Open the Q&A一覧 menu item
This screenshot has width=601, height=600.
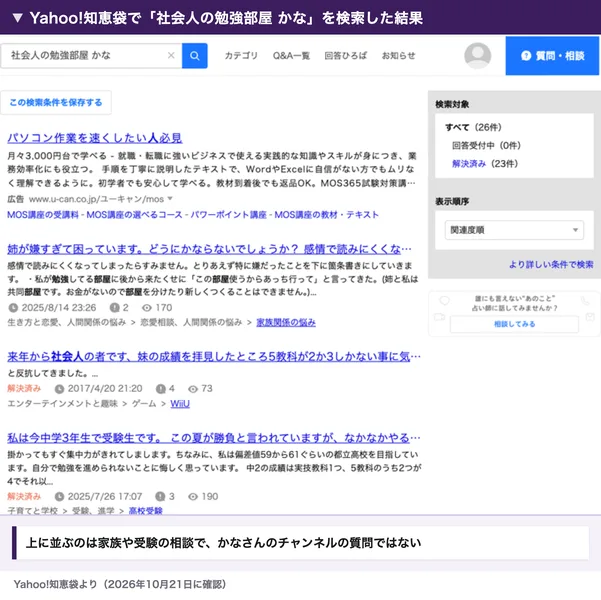pos(291,56)
